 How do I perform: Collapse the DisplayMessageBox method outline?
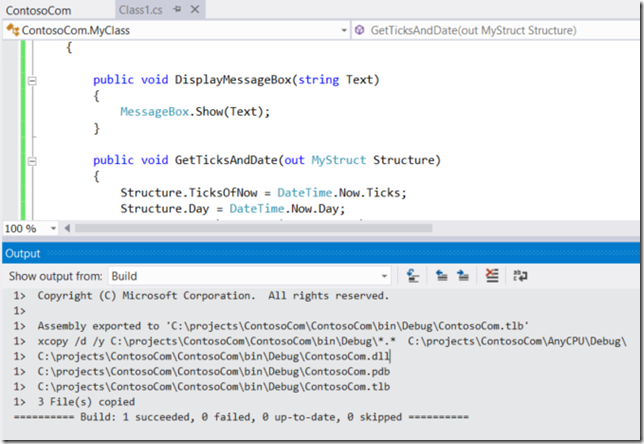(x=32, y=80)
